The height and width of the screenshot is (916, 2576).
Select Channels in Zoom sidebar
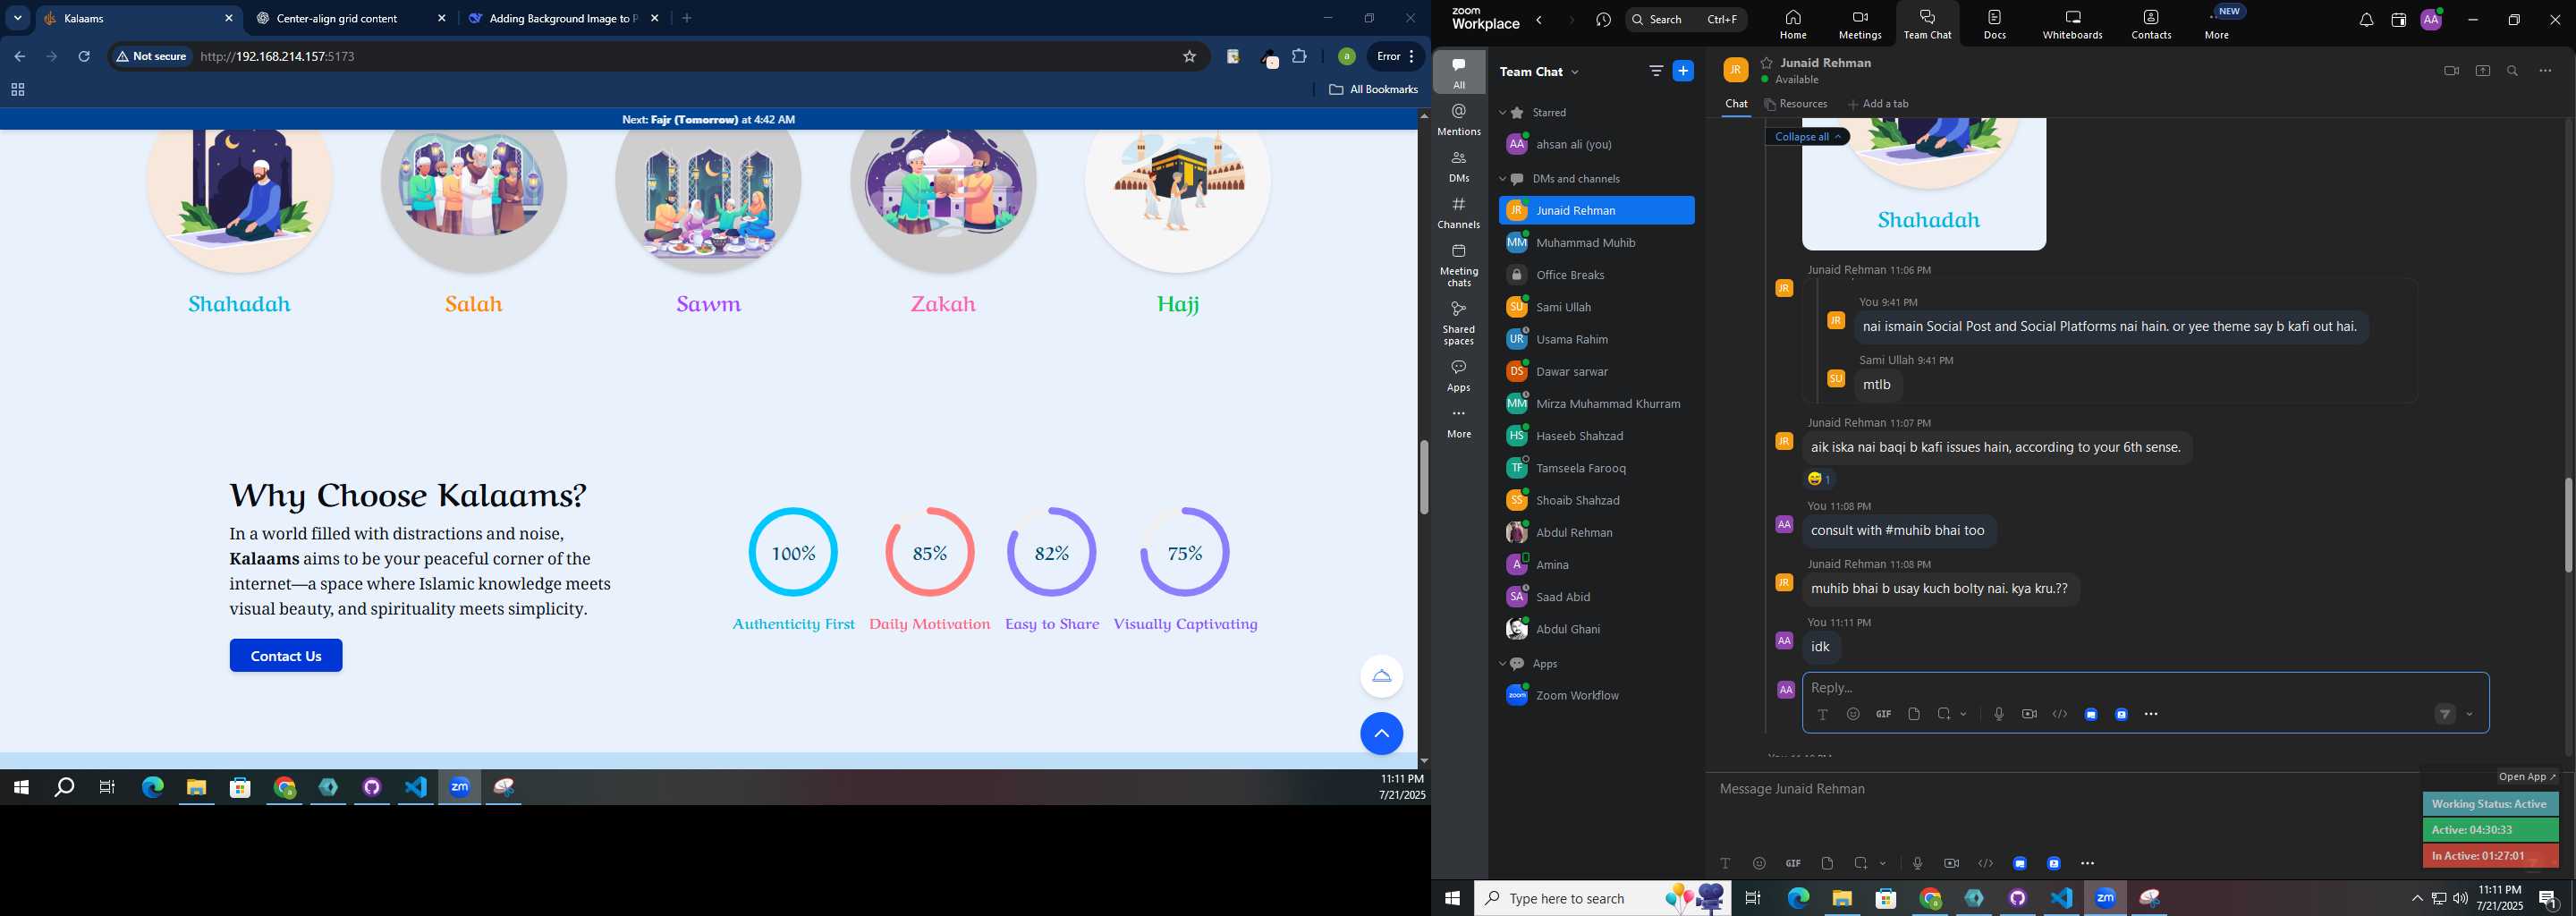(1459, 213)
